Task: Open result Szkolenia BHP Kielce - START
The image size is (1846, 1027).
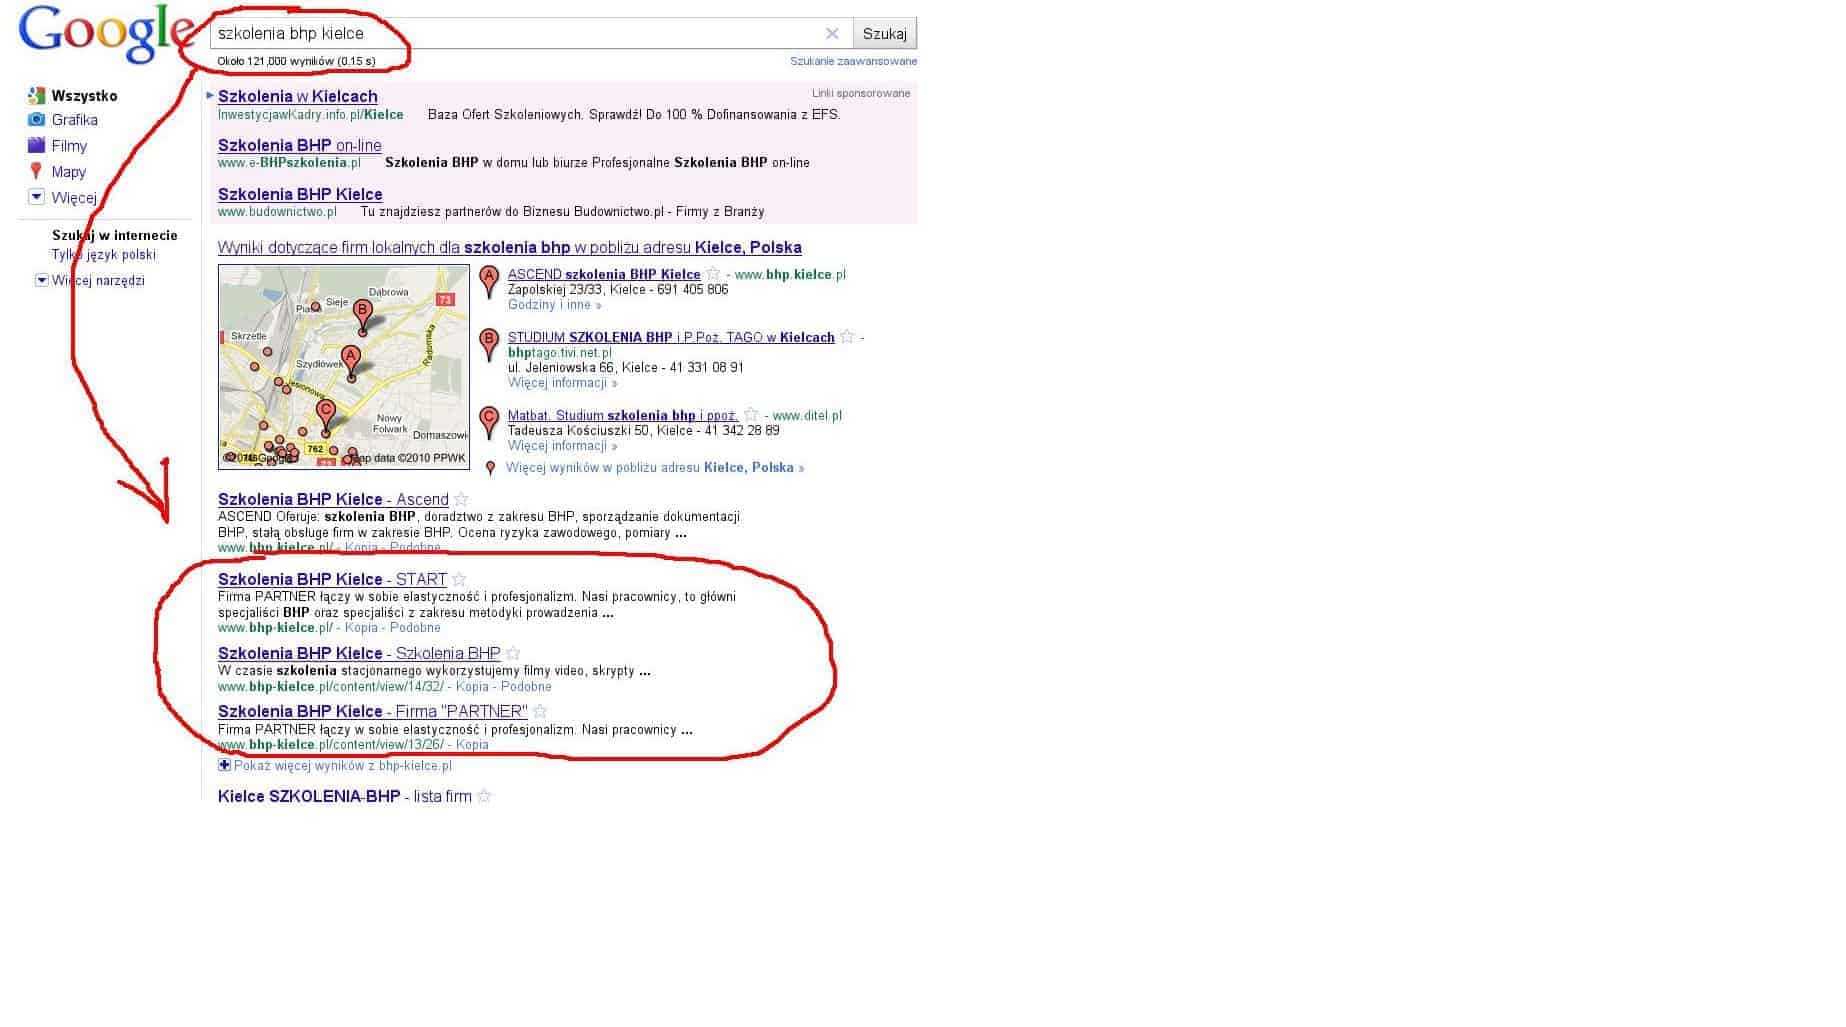Action: coord(332,580)
